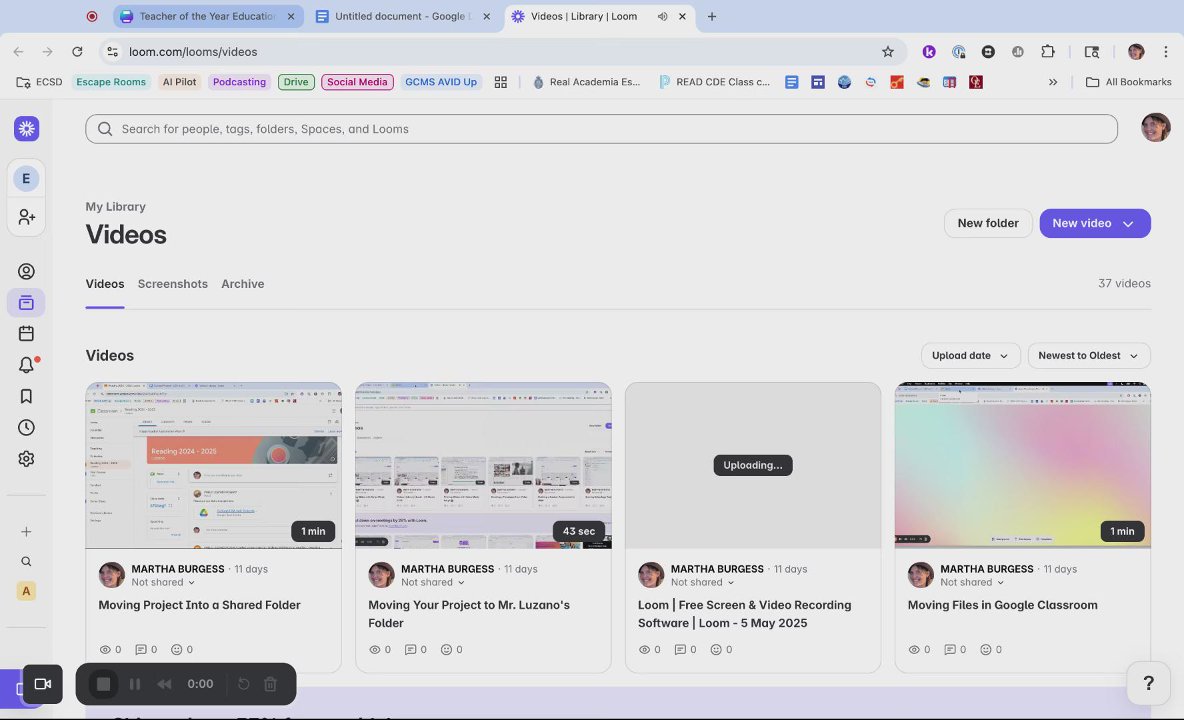This screenshot has width=1184, height=720.
Task: Click user avatar at top right of Loom
Action: click(x=1155, y=128)
